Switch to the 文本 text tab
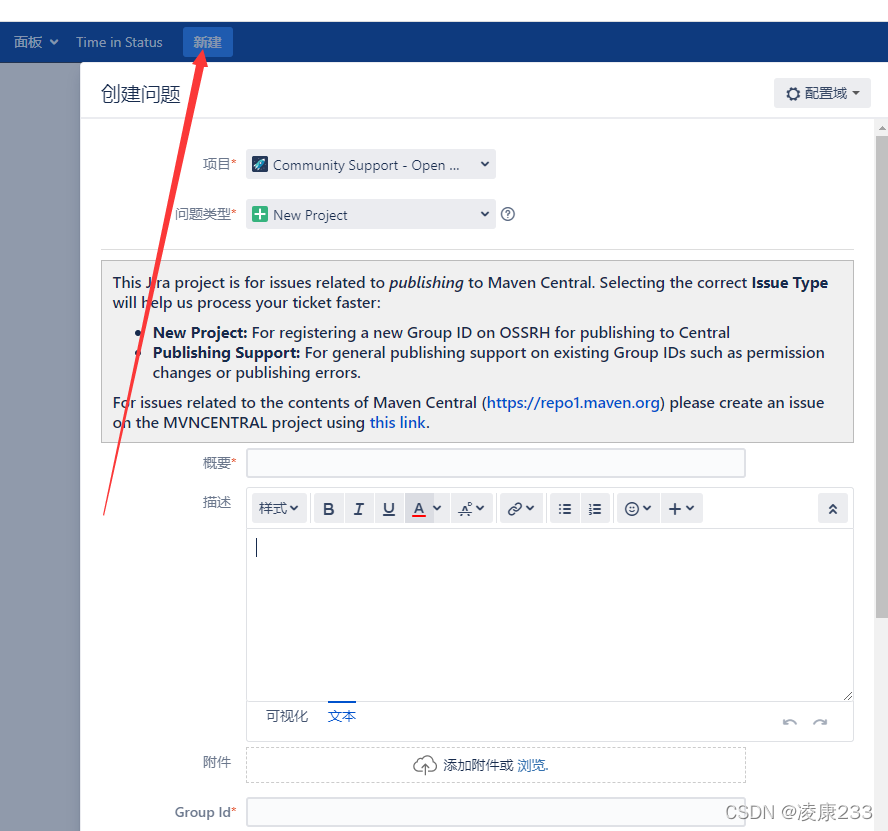 [x=342, y=716]
